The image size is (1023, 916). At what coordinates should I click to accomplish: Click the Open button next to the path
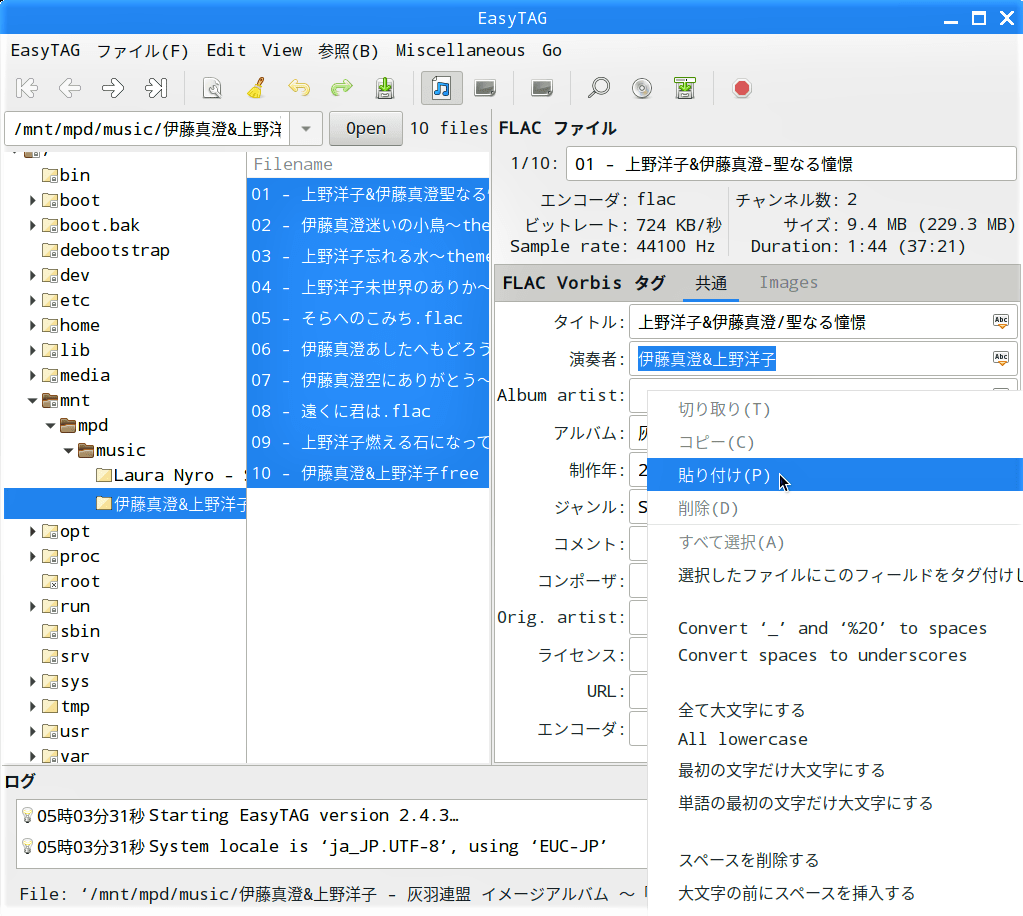365,129
